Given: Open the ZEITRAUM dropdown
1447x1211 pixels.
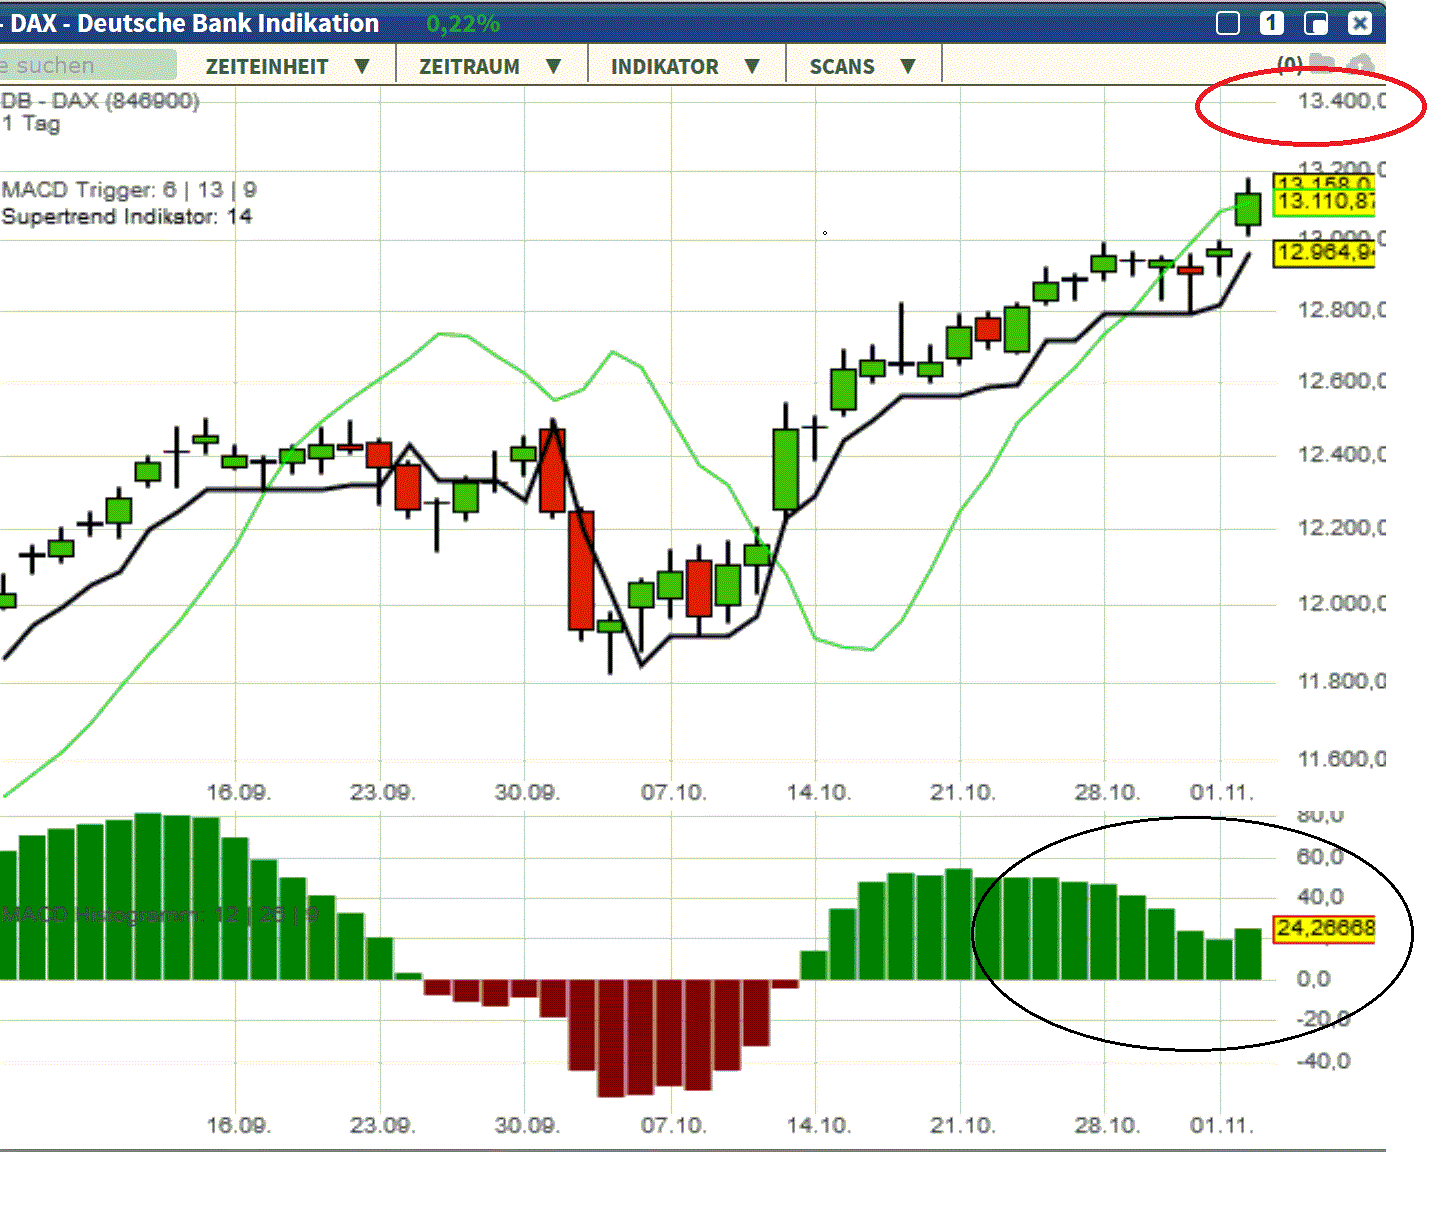Looking at the screenshot, I should click(x=490, y=66).
